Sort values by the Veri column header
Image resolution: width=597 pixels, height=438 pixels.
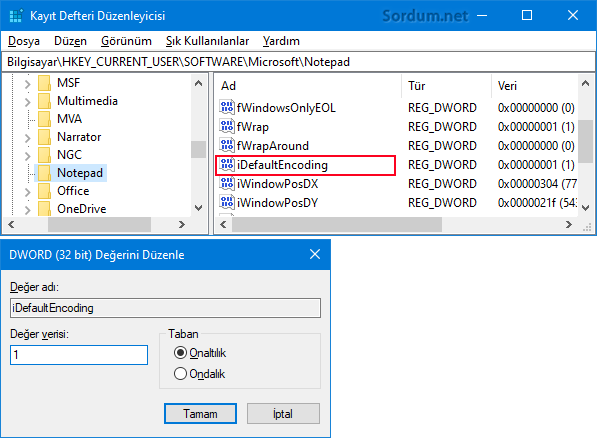coord(535,86)
